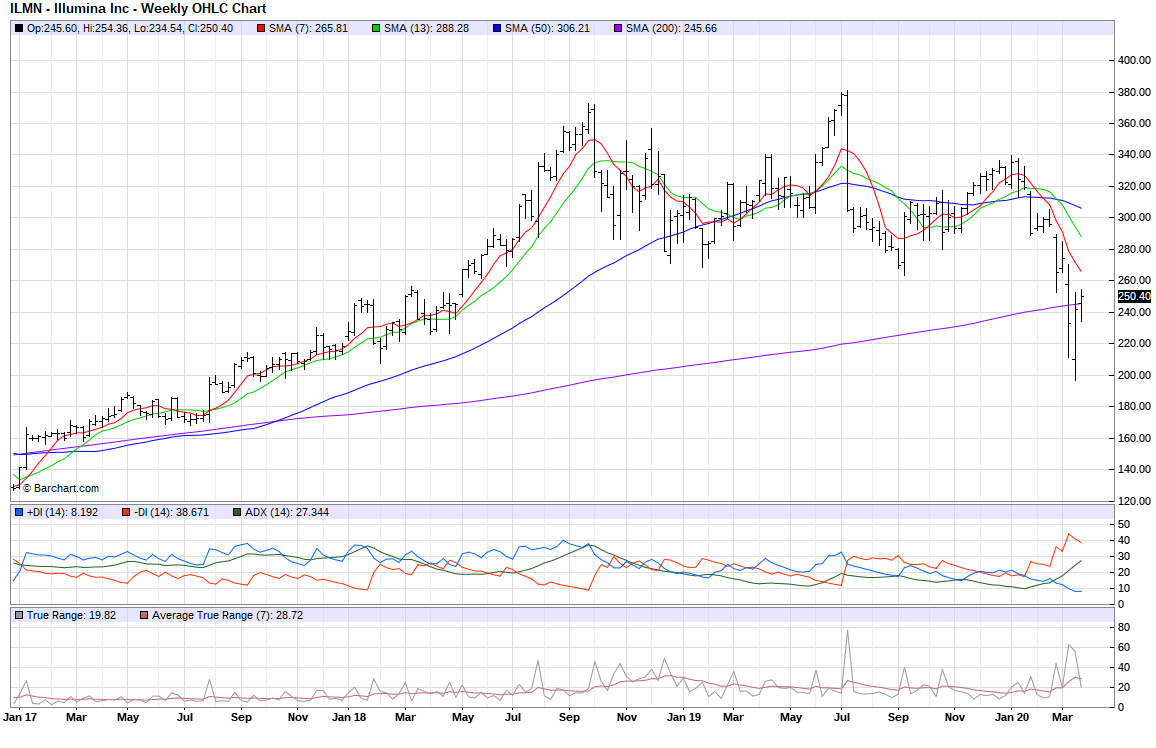Click the Average True Range (7) legend swatch
Screen dimensions: 1156x748
(144, 615)
